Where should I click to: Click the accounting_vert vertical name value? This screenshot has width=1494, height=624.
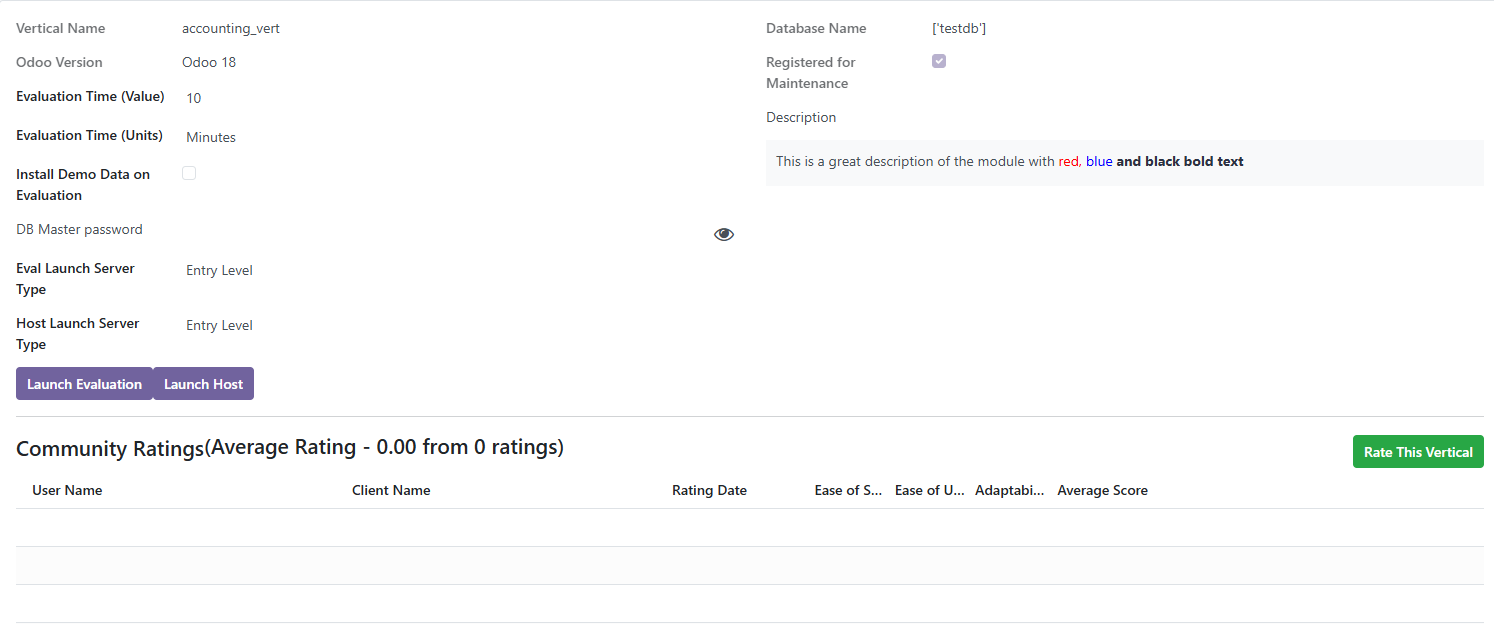click(231, 28)
